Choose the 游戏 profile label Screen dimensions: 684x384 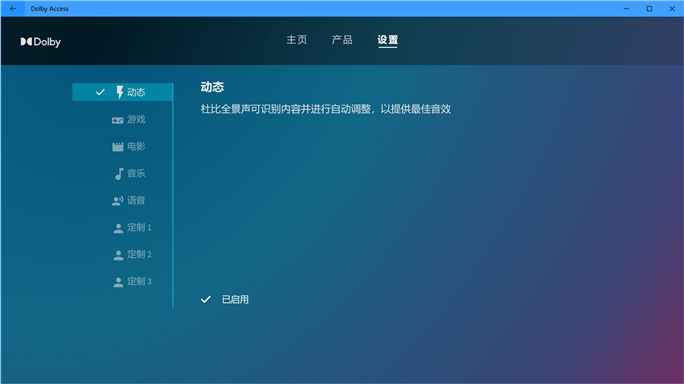pyautogui.click(x=136, y=119)
